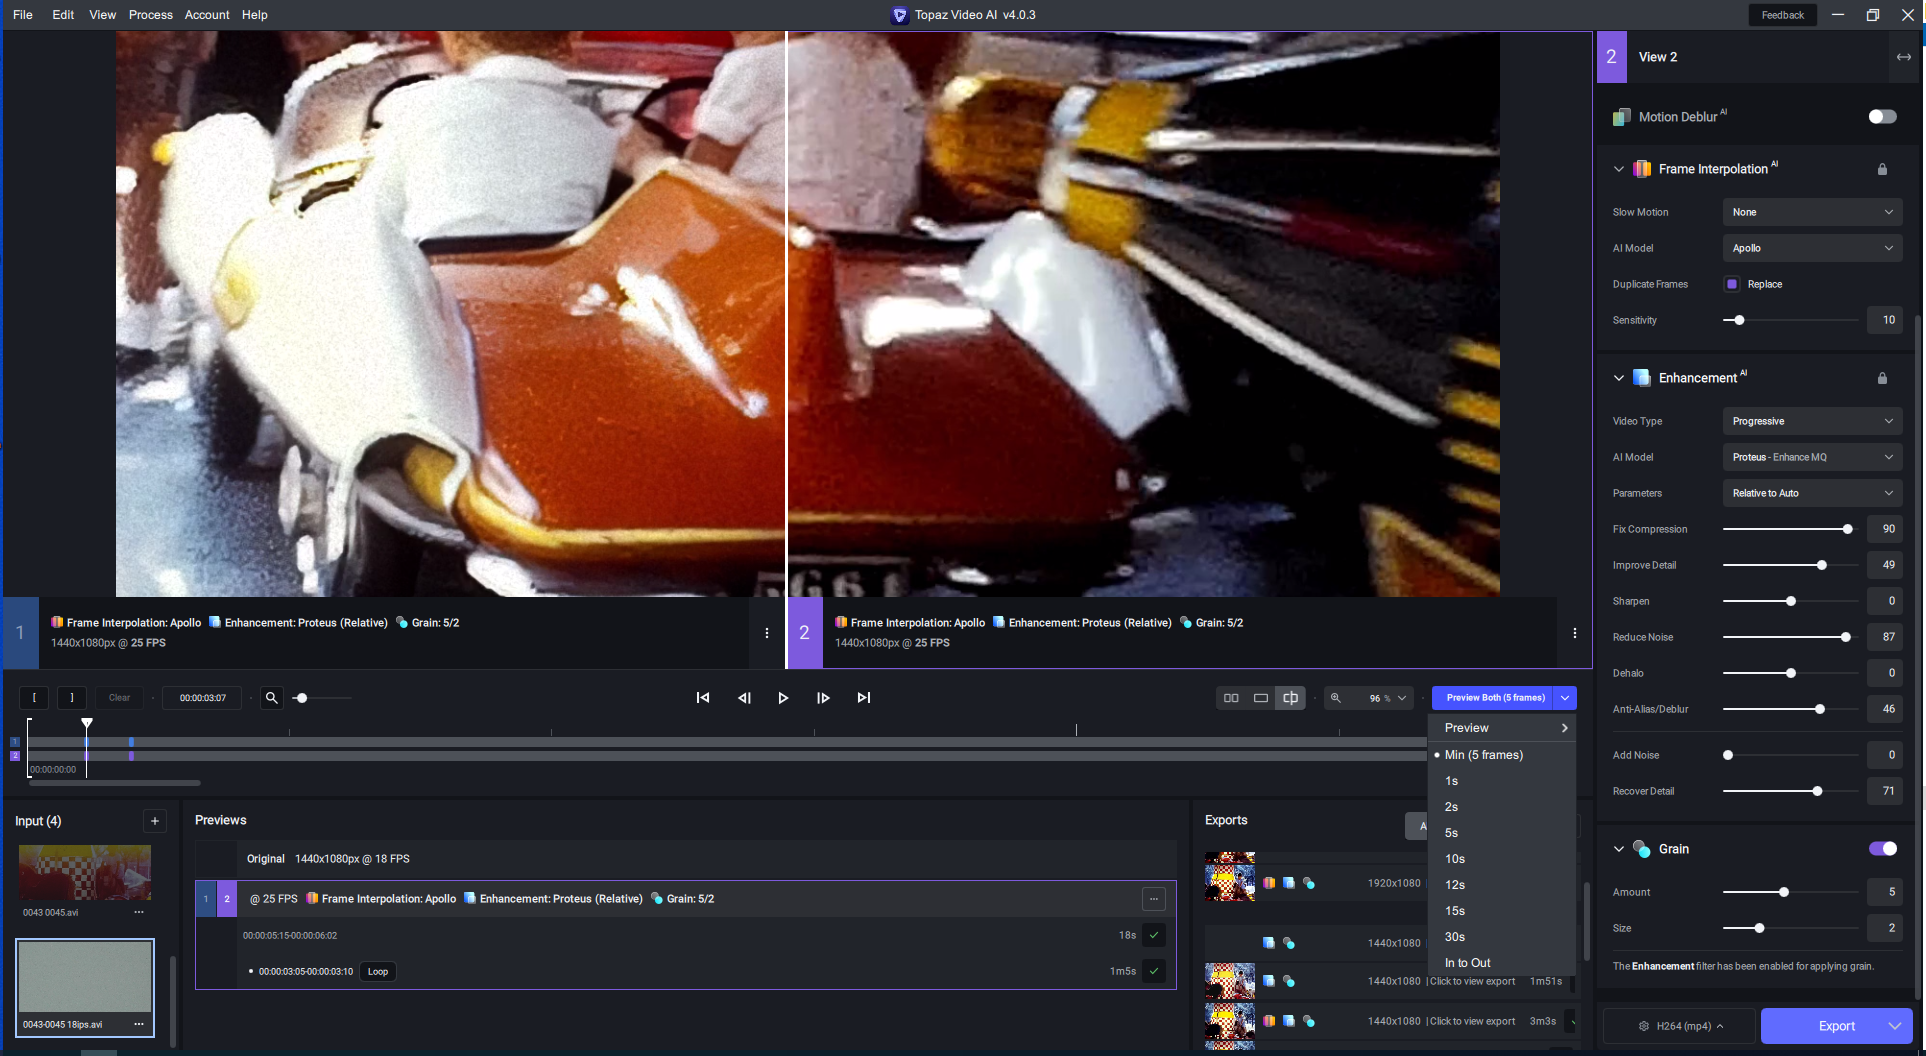The height and width of the screenshot is (1056, 1926).
Task: Open the Proteus AI Model dropdown
Action: (x=1812, y=457)
